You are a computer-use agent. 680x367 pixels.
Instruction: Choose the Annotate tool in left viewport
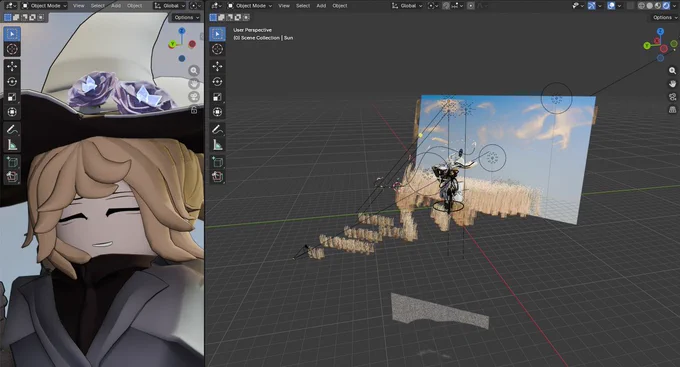(x=12, y=129)
